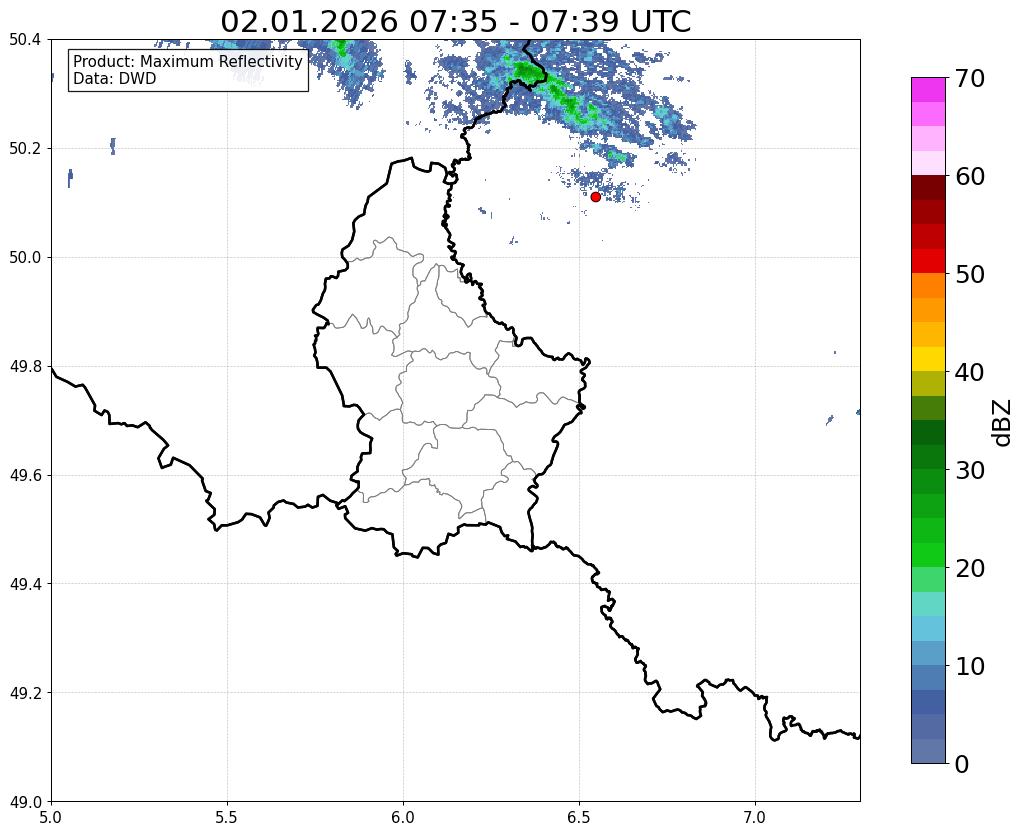Click longitude axis label 7.0
The height and width of the screenshot is (834, 1023).
[x=755, y=817]
